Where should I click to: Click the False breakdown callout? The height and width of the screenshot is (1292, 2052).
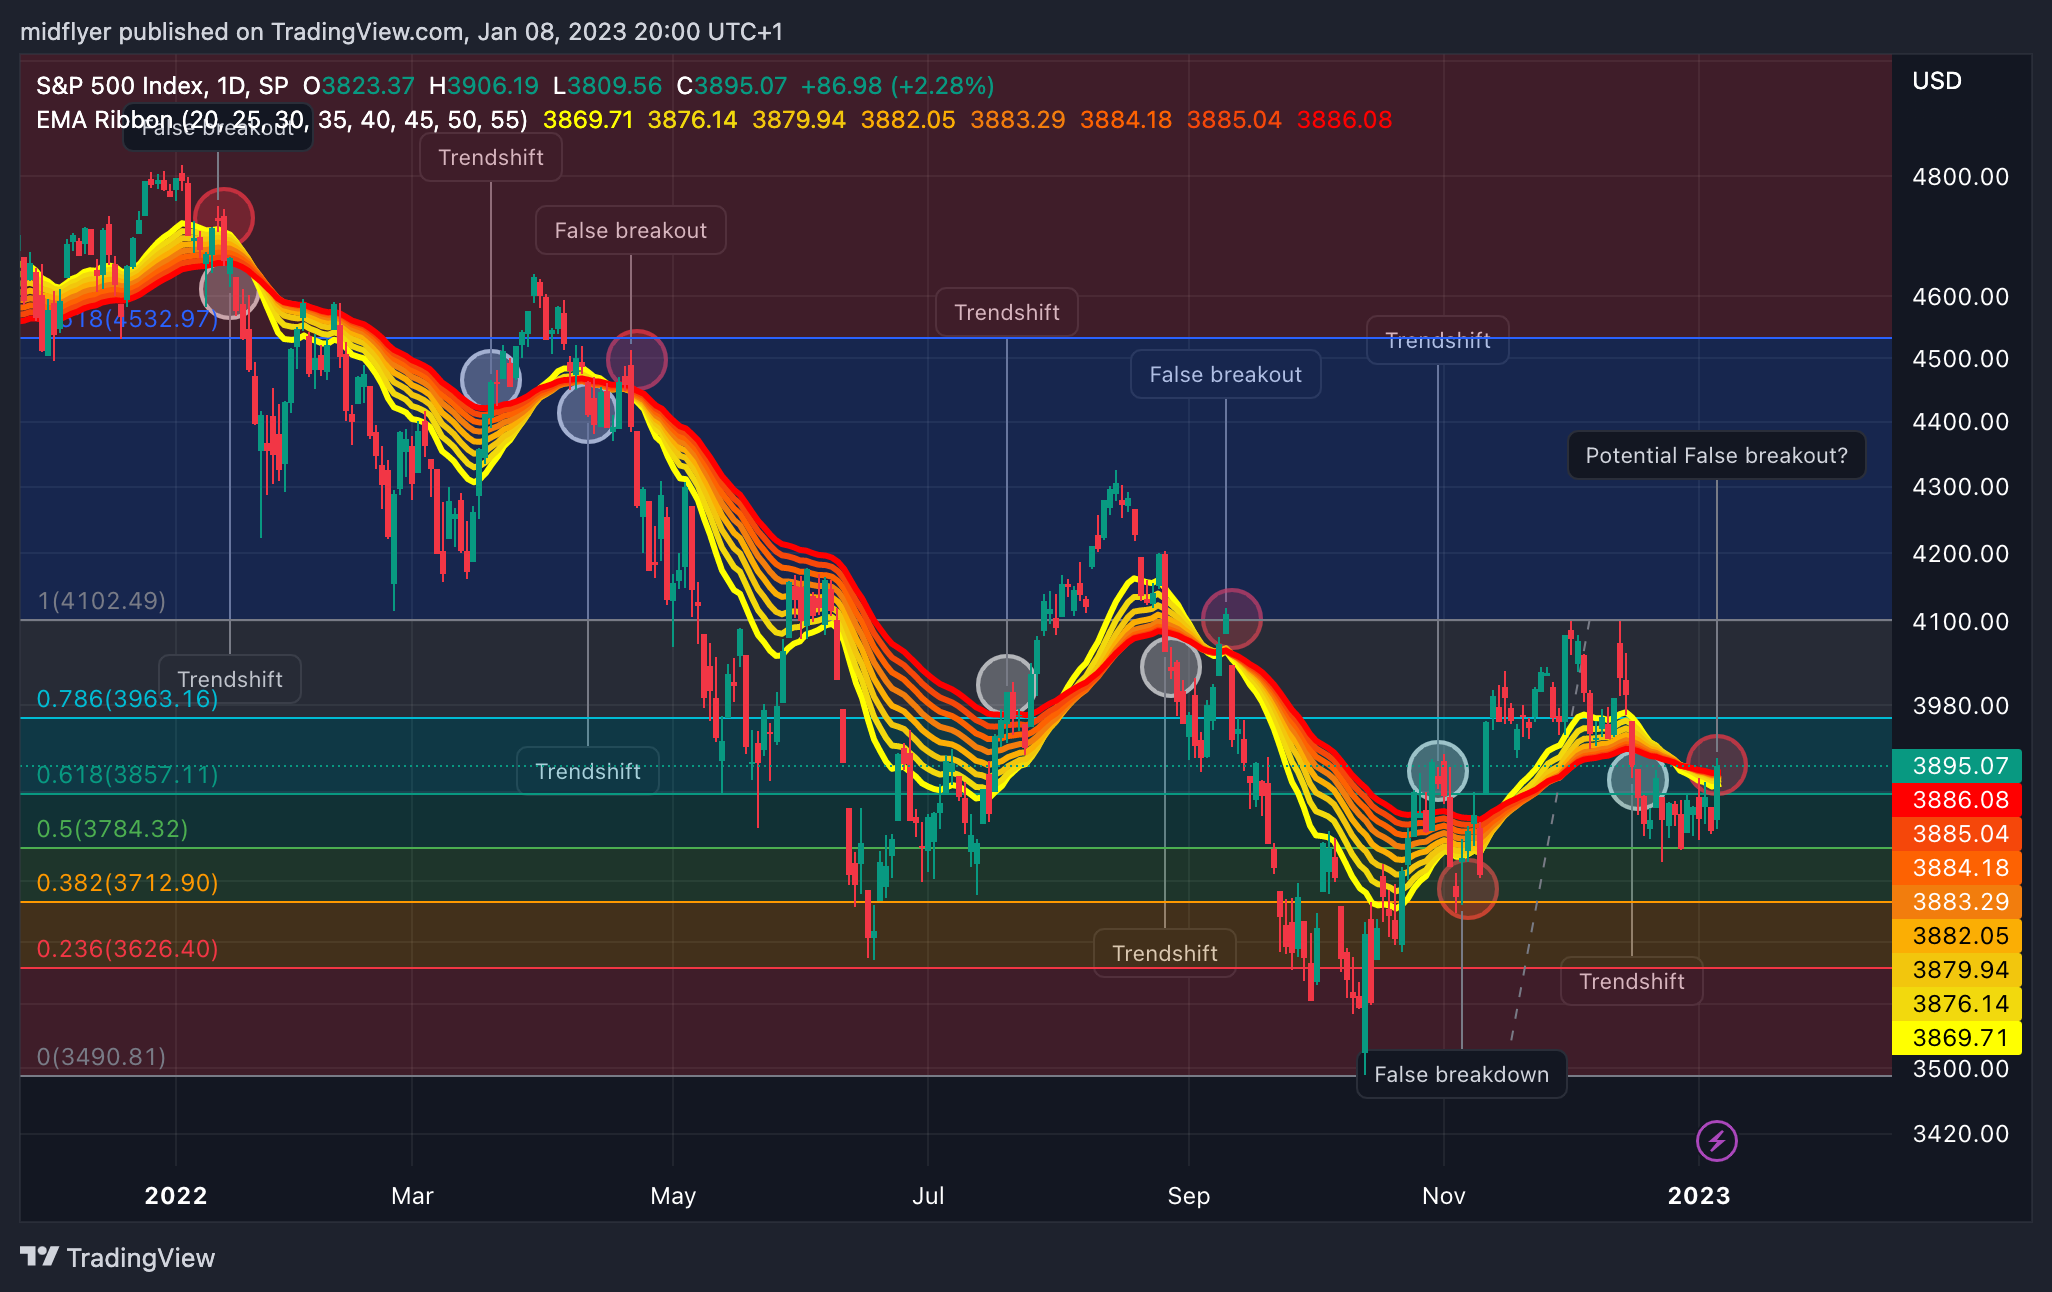coord(1461,1075)
